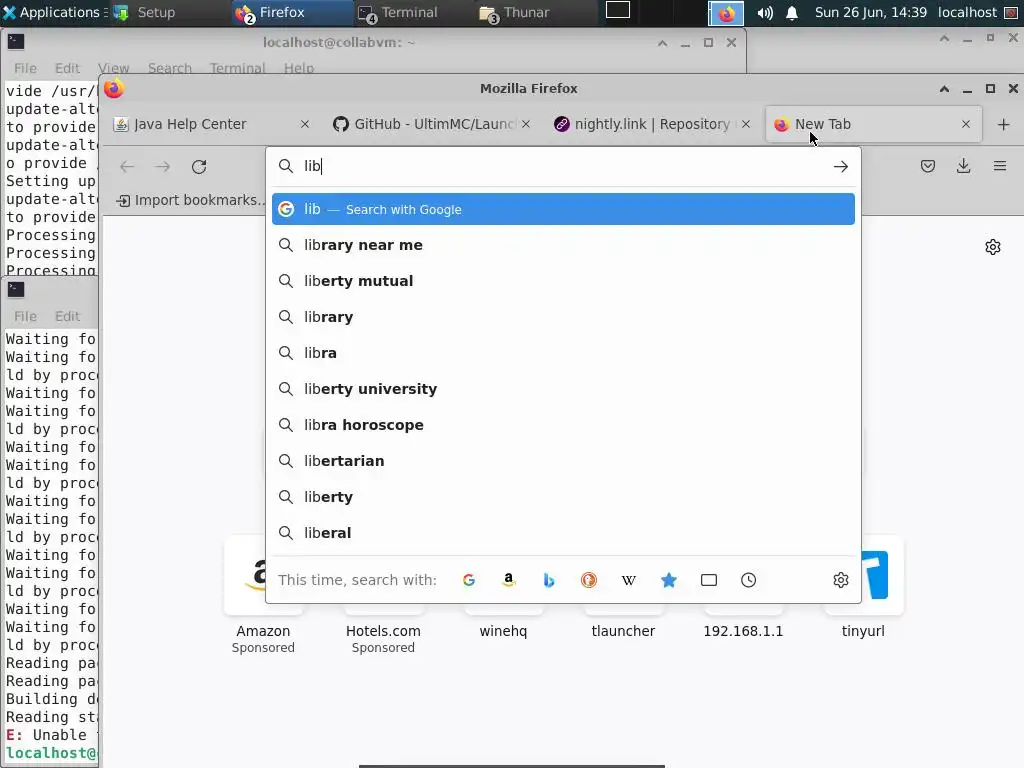Screen dimensions: 1024x768
Task: Select 'lib — Search with Google' row
Action: point(563,209)
